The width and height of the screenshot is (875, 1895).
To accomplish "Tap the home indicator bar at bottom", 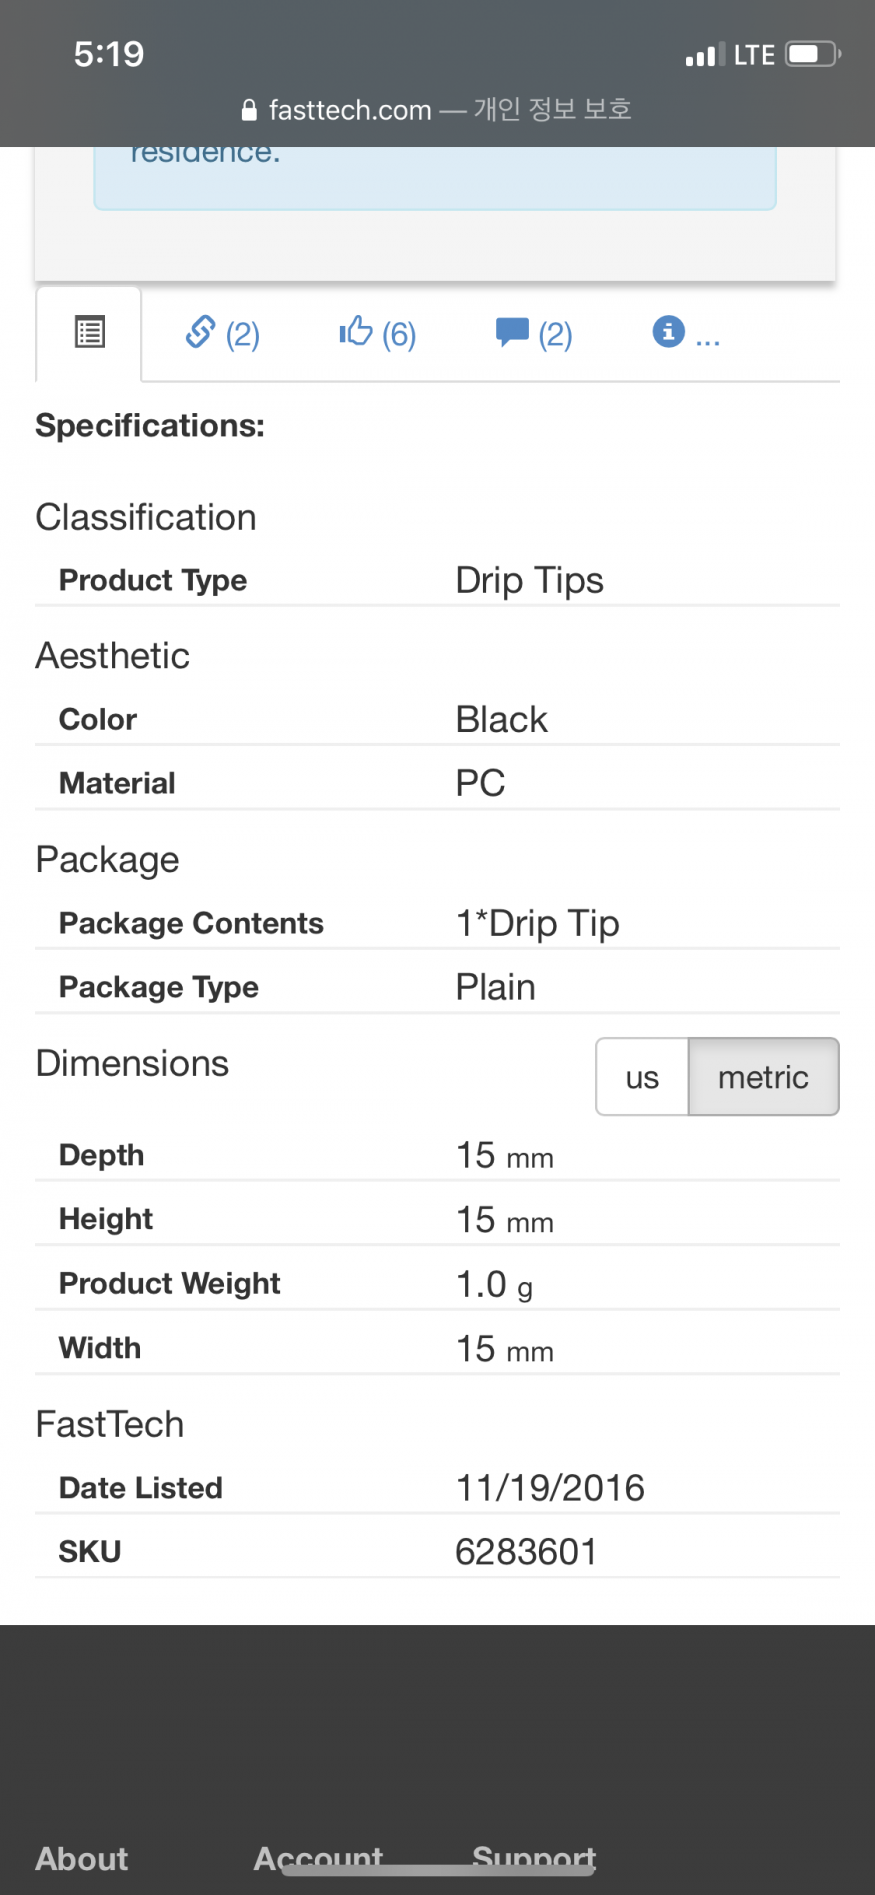I will tap(438, 1869).
